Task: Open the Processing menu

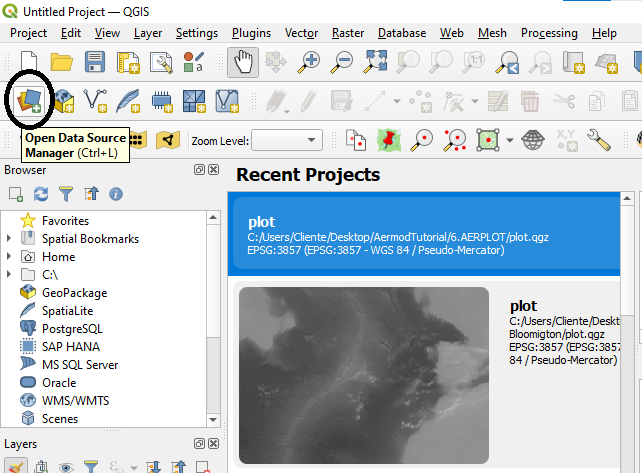Action: point(549,33)
